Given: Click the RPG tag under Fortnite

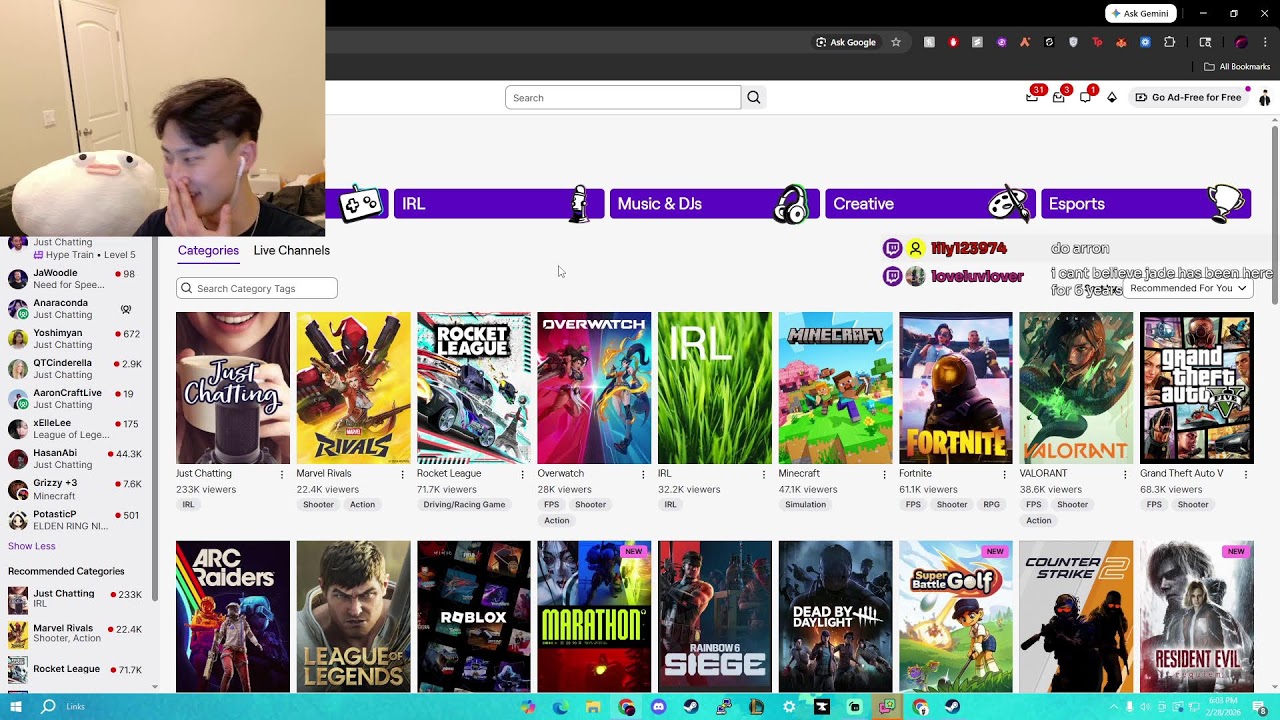Looking at the screenshot, I should click(991, 505).
